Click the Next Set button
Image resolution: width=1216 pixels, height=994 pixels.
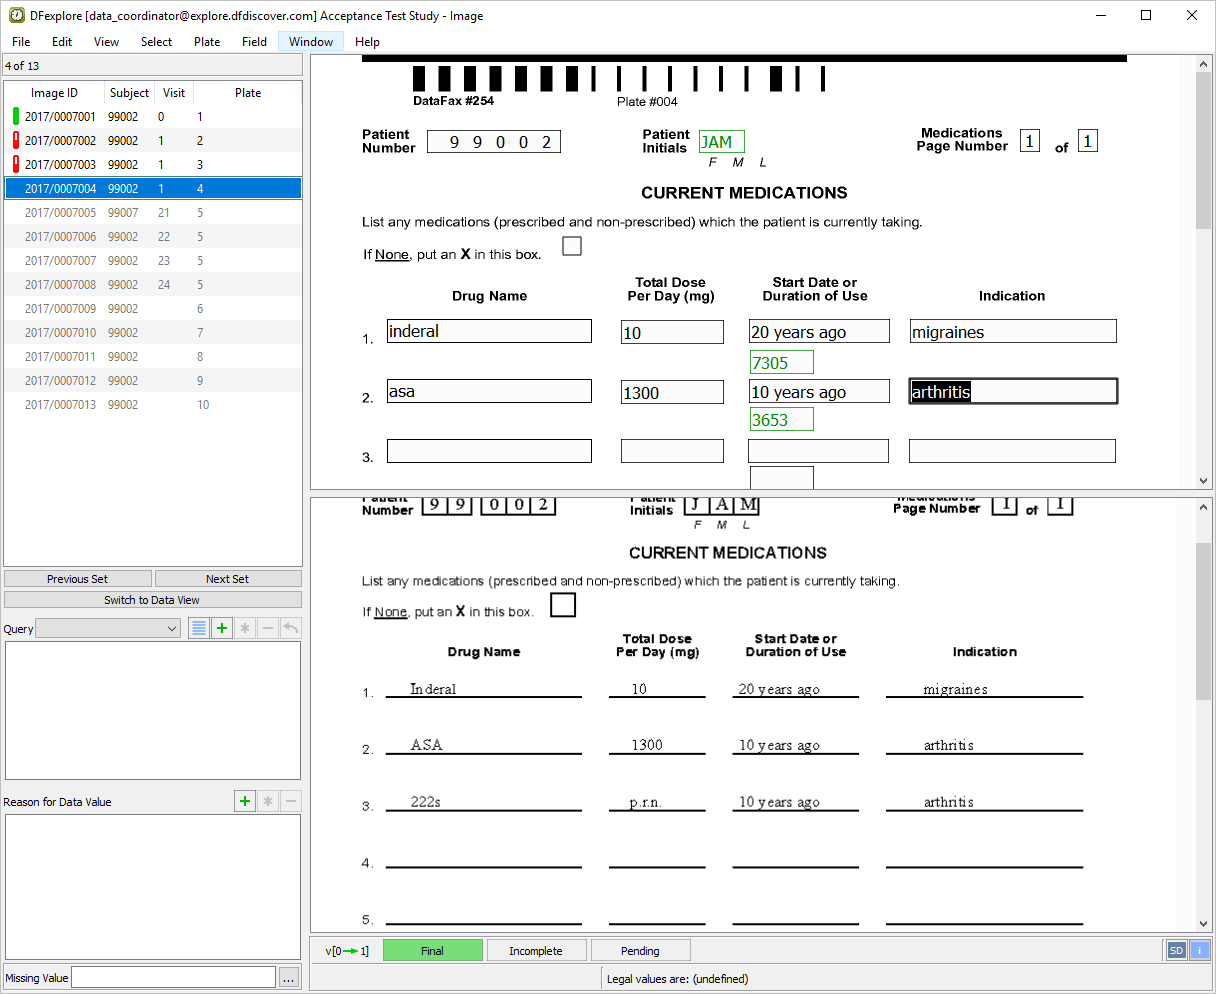[x=228, y=579]
